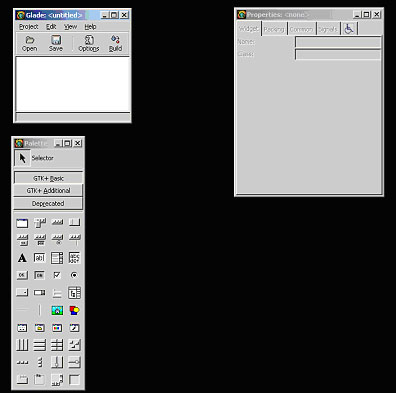Click the Build toolbar button
The width and height of the screenshot is (396, 393).
(115, 43)
